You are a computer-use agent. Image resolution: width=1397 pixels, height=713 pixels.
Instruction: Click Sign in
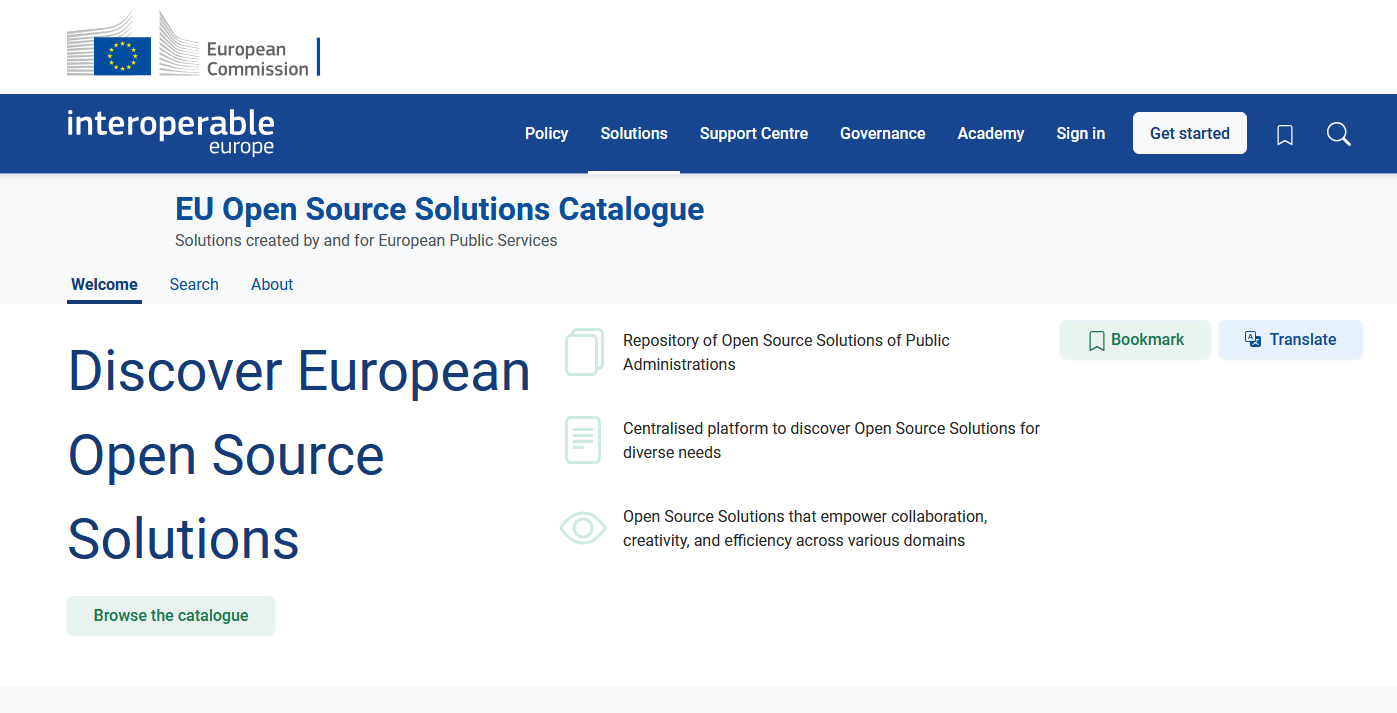tap(1081, 133)
